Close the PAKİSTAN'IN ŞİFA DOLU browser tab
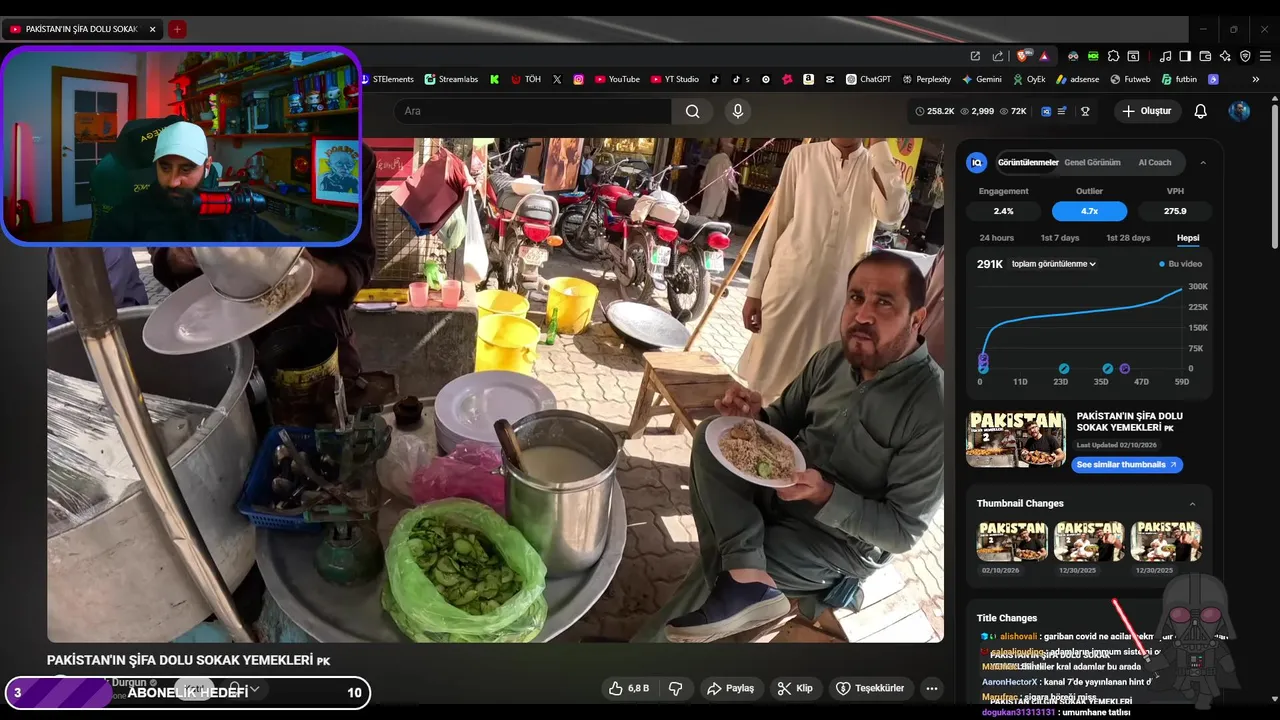Image resolution: width=1280 pixels, height=720 pixels. pos(152,29)
